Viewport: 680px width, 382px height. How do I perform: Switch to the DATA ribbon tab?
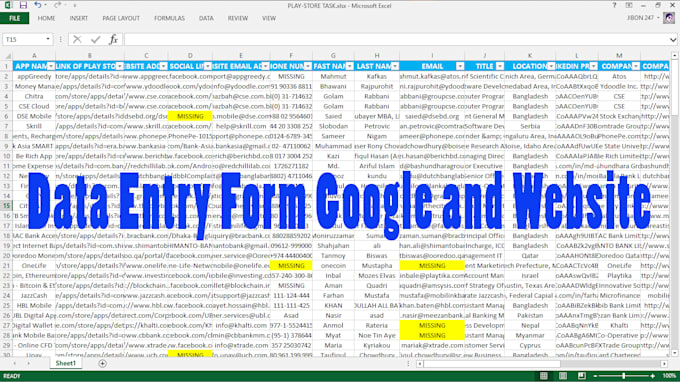point(206,18)
